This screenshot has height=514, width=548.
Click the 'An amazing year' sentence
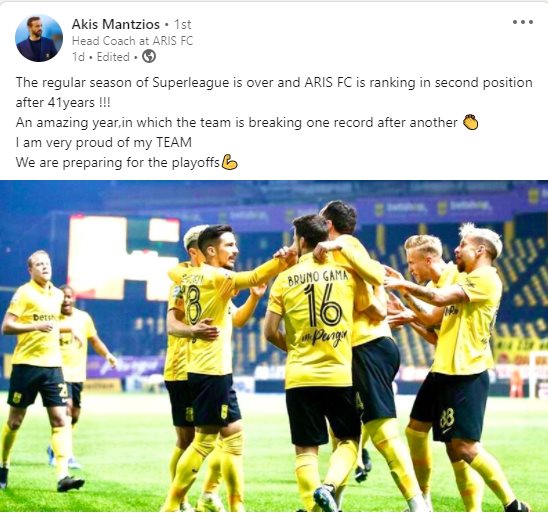tap(237, 123)
